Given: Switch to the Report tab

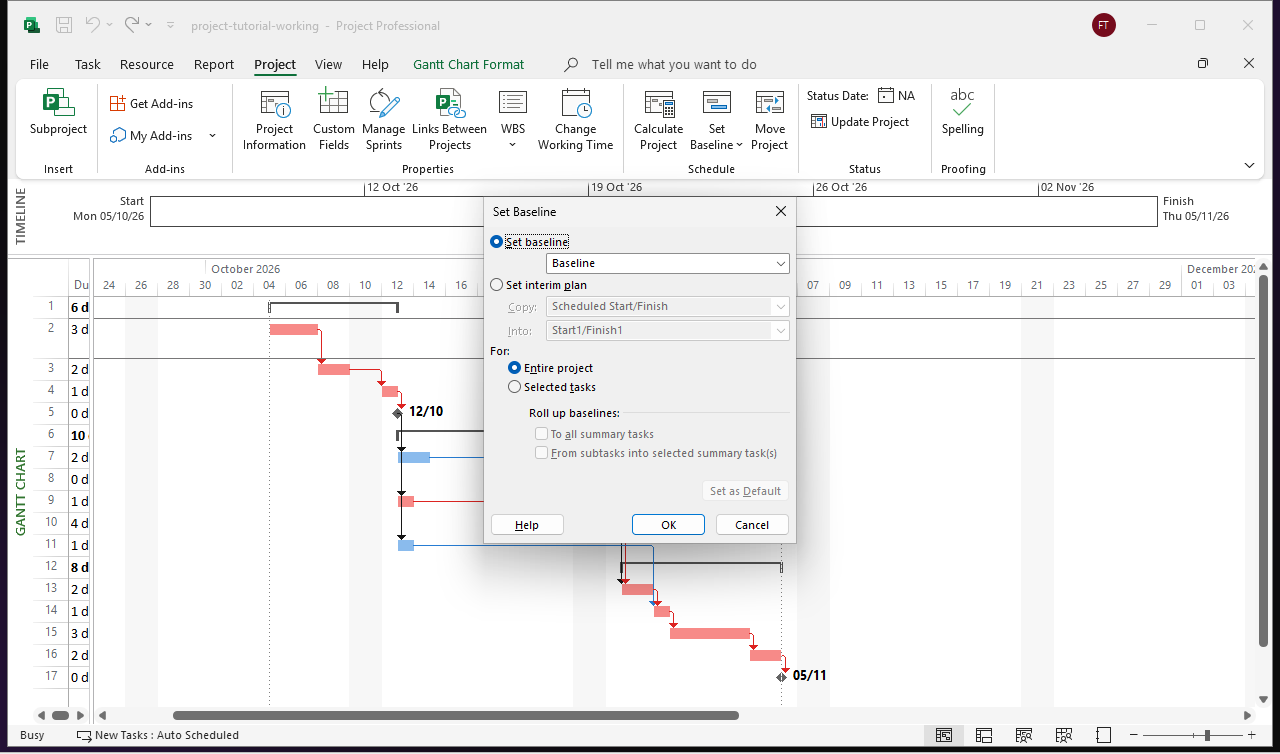Looking at the screenshot, I should pos(214,64).
